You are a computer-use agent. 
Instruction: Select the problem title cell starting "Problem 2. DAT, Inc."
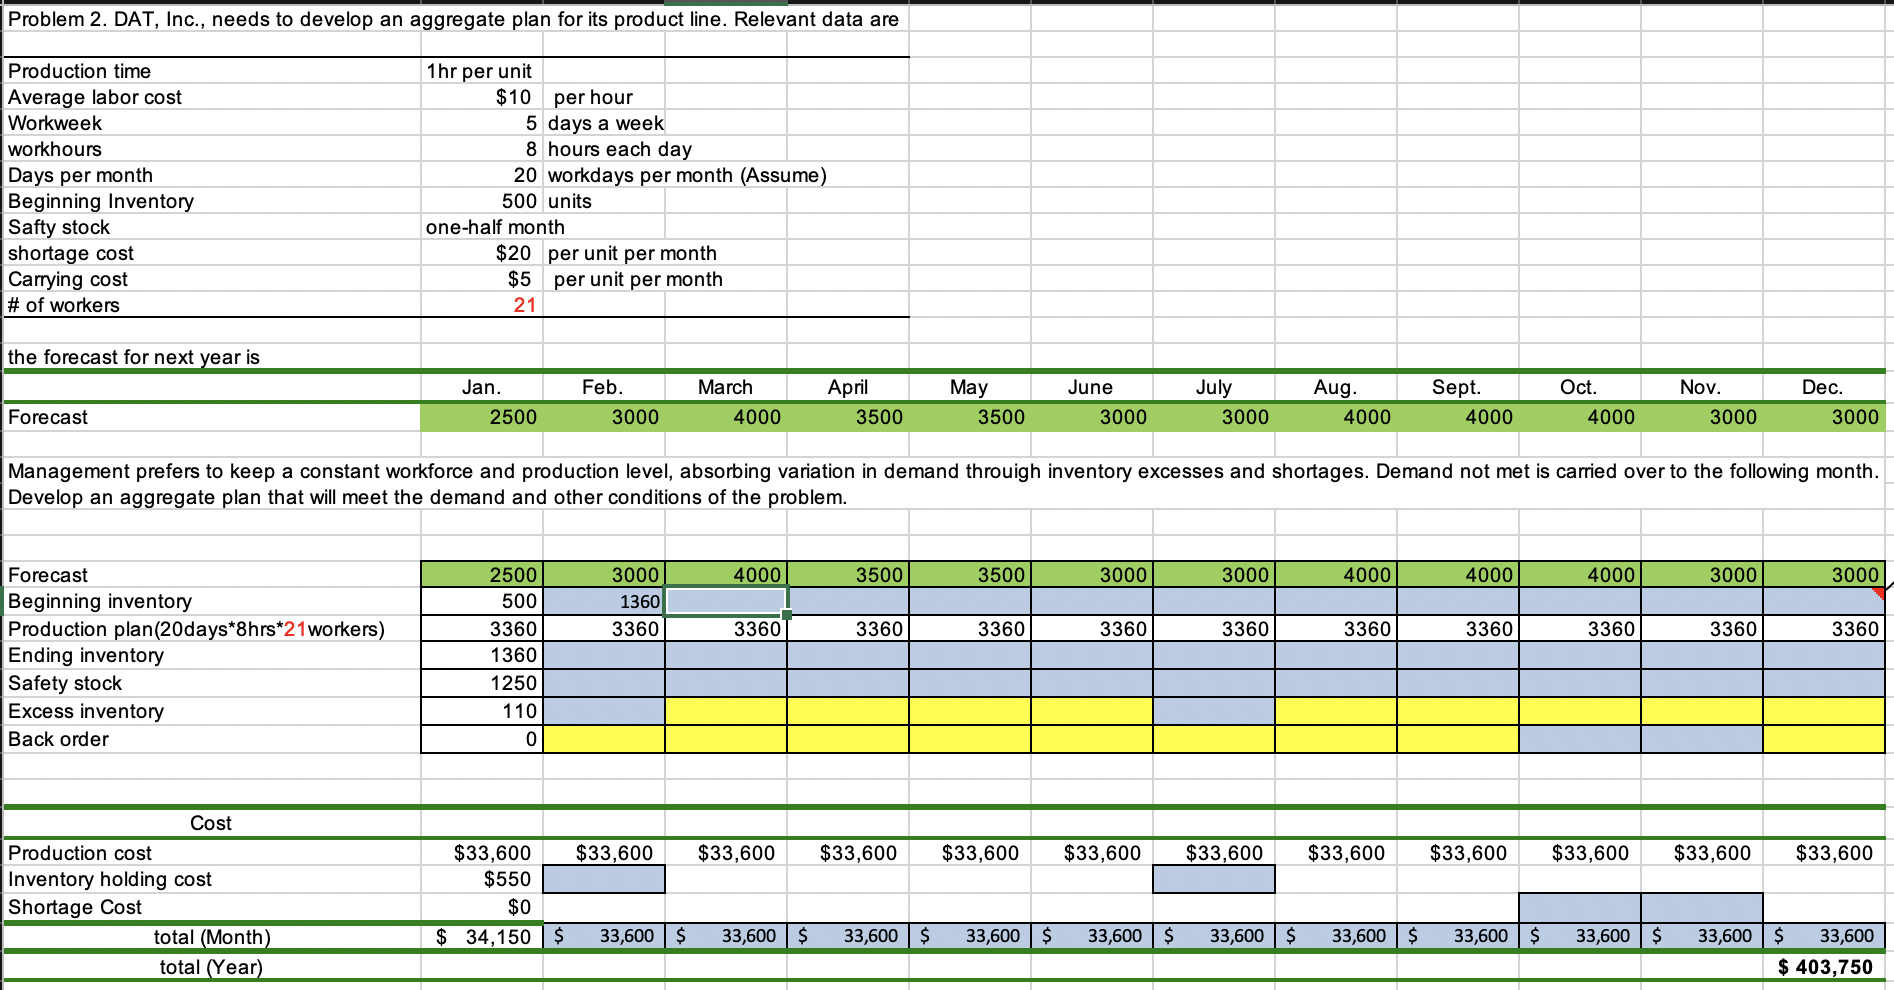454,19
